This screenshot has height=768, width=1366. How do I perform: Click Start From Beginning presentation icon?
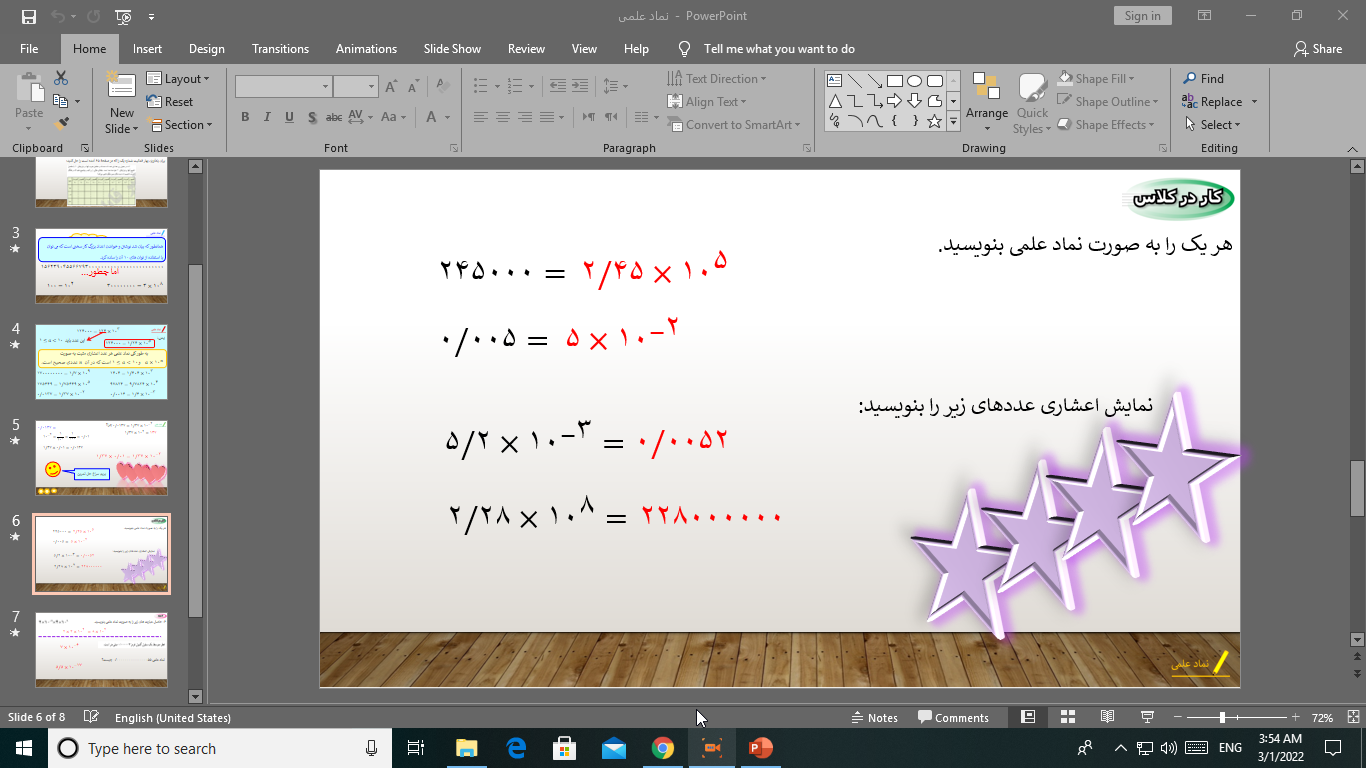[x=123, y=16]
